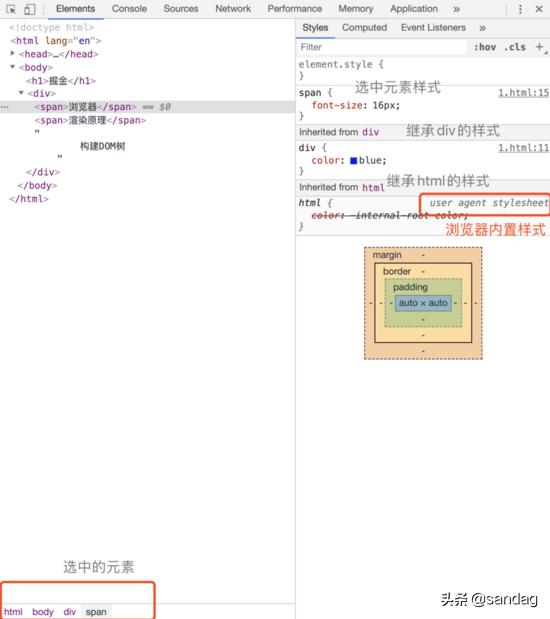Click div in Inherited from div

tap(371, 132)
